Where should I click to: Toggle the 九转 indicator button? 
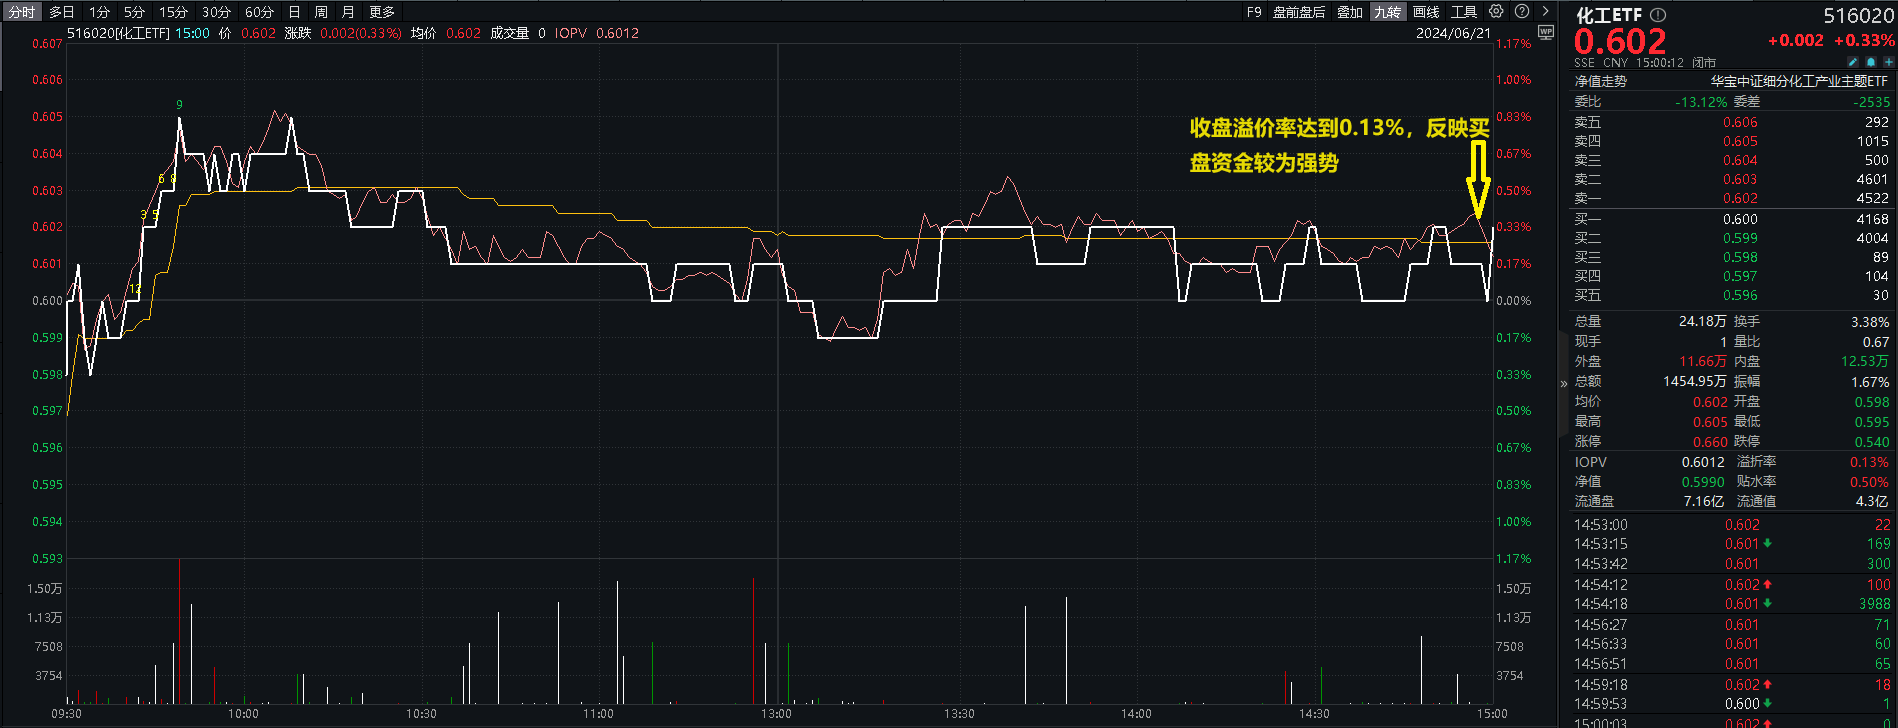(1387, 12)
